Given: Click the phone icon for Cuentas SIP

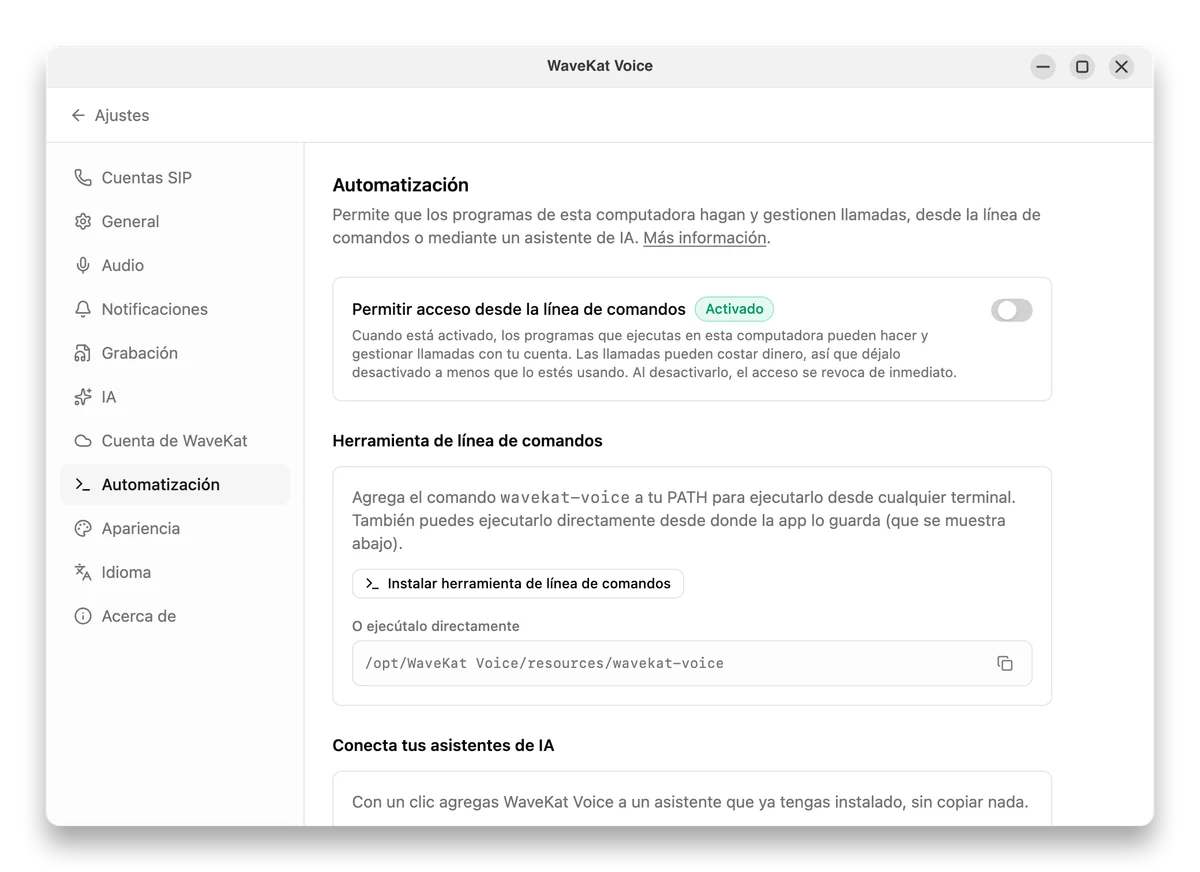Looking at the screenshot, I should [x=83, y=178].
